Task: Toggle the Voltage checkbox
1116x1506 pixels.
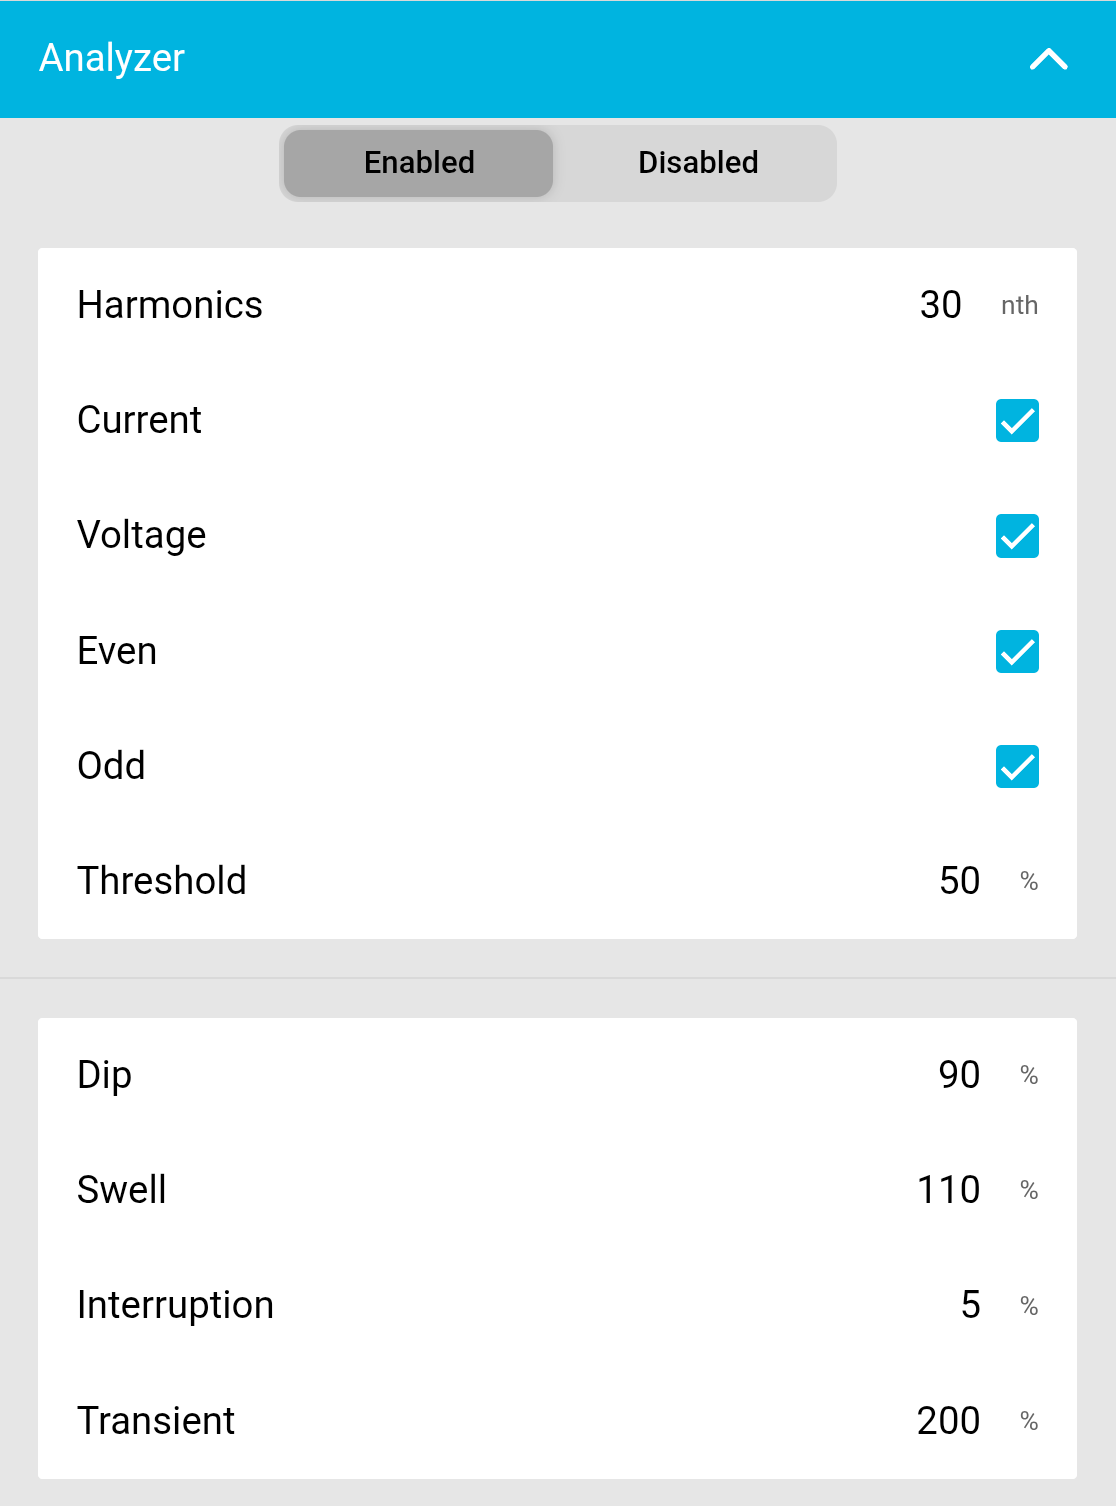Action: coord(1017,536)
